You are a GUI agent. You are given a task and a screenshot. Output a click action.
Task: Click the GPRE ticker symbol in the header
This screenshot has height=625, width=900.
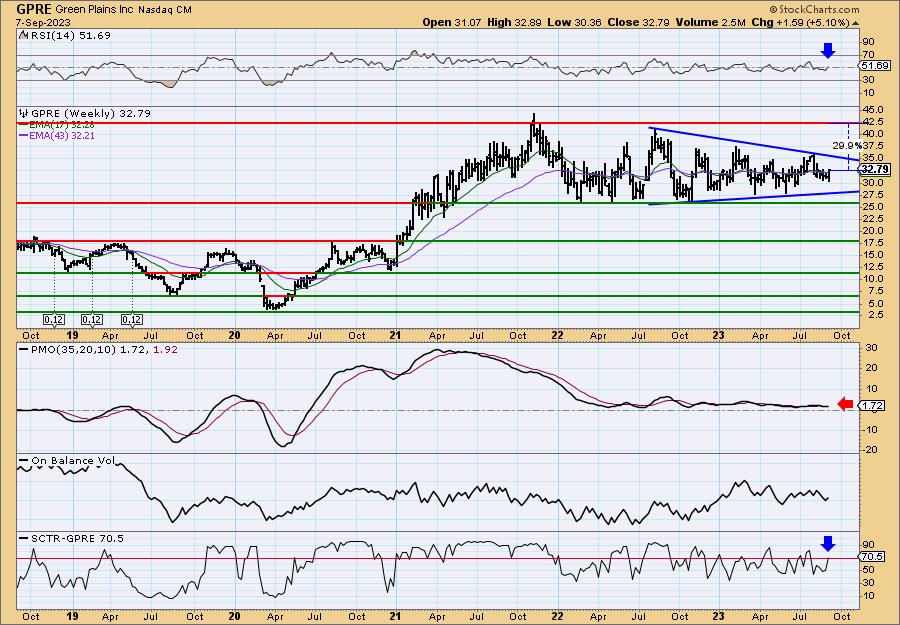34,9
